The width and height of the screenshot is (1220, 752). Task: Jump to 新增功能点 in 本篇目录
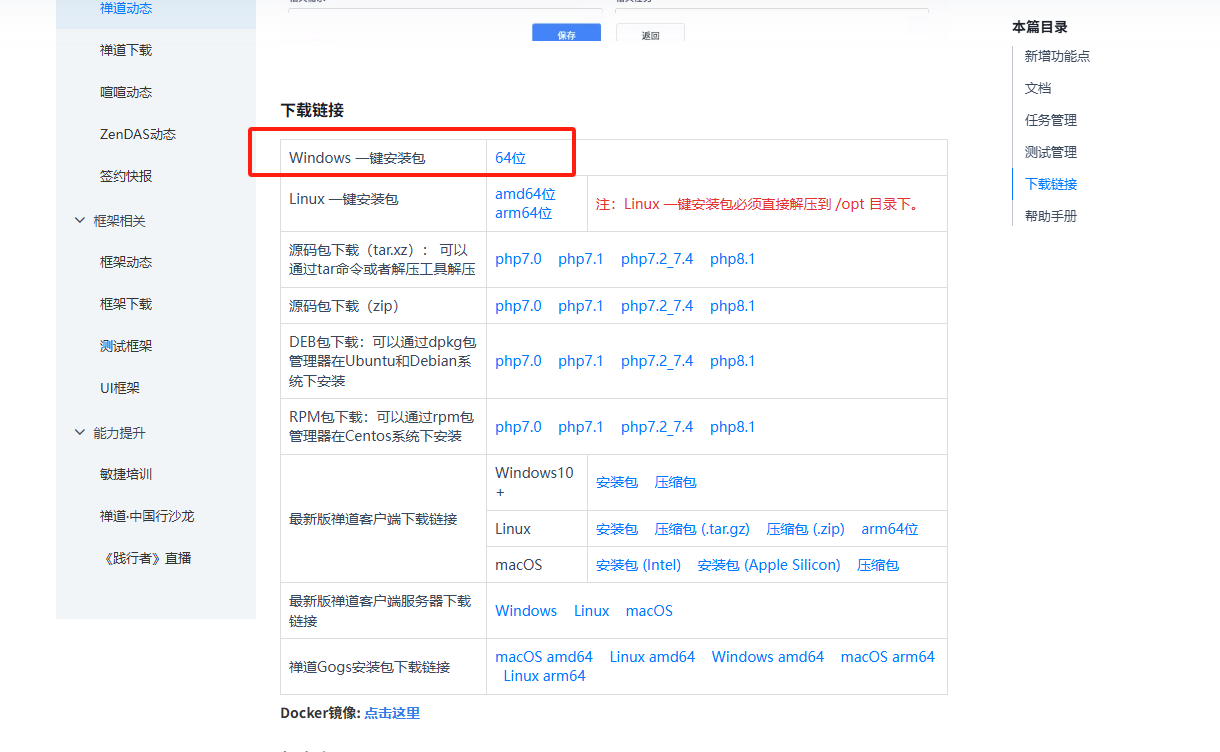(x=1057, y=56)
